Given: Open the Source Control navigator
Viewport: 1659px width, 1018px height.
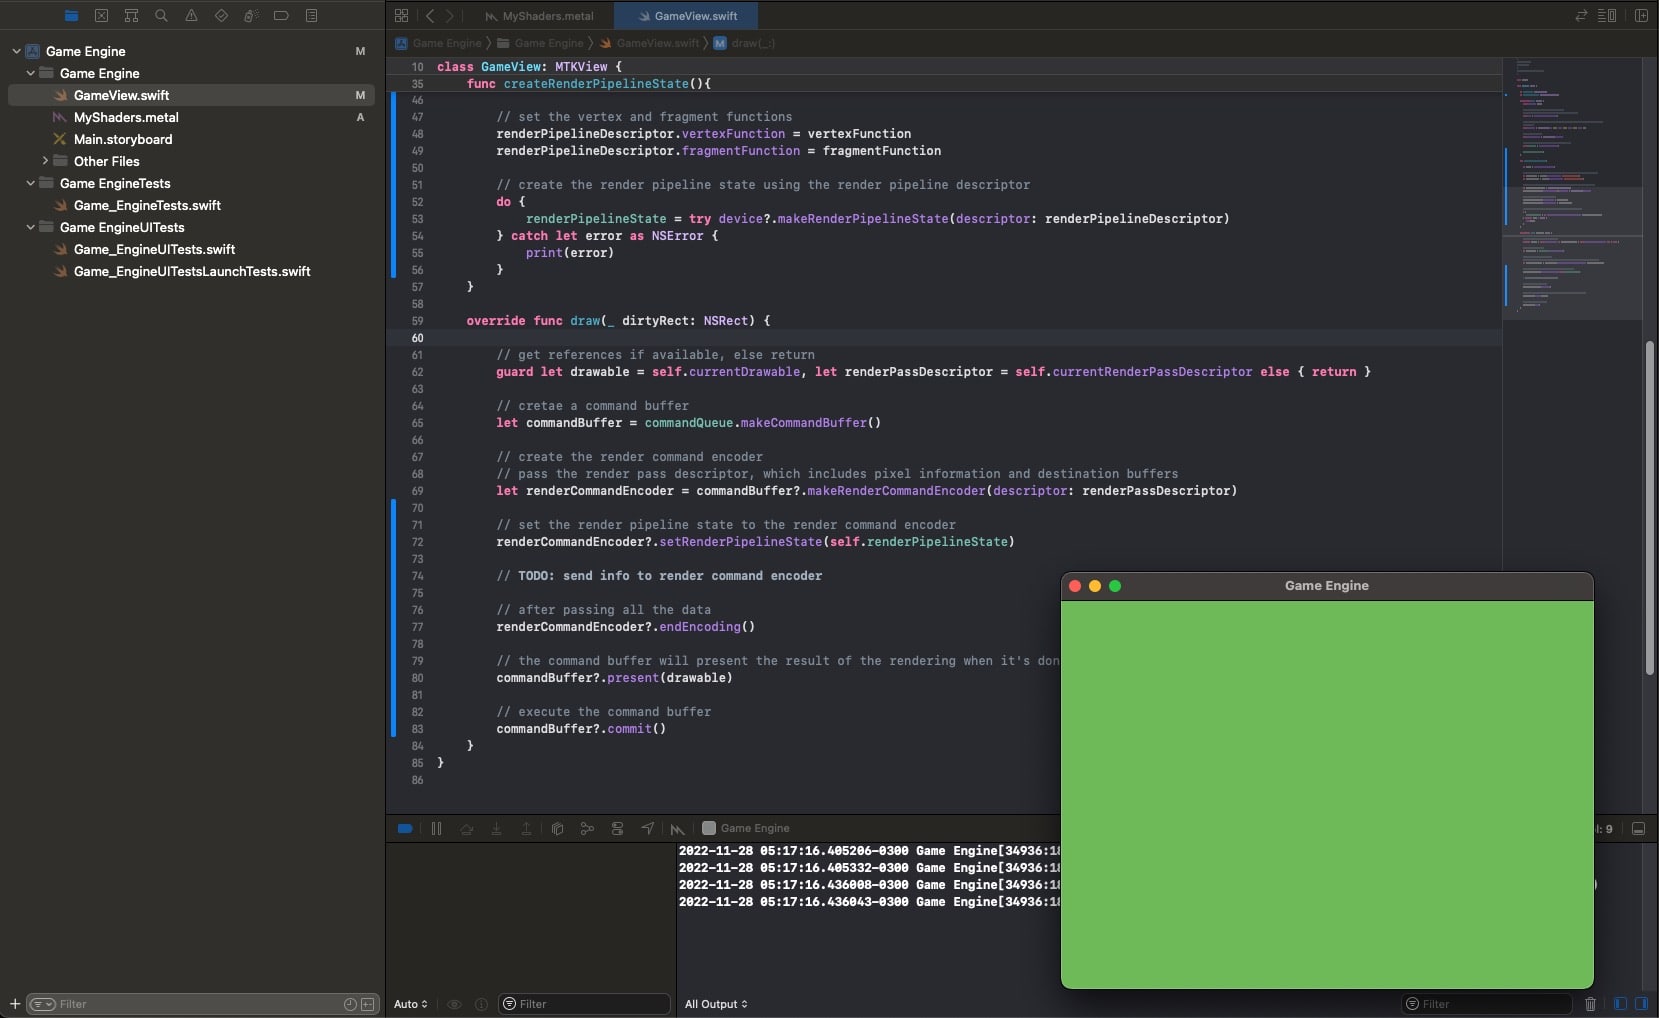Looking at the screenshot, I should 101,16.
